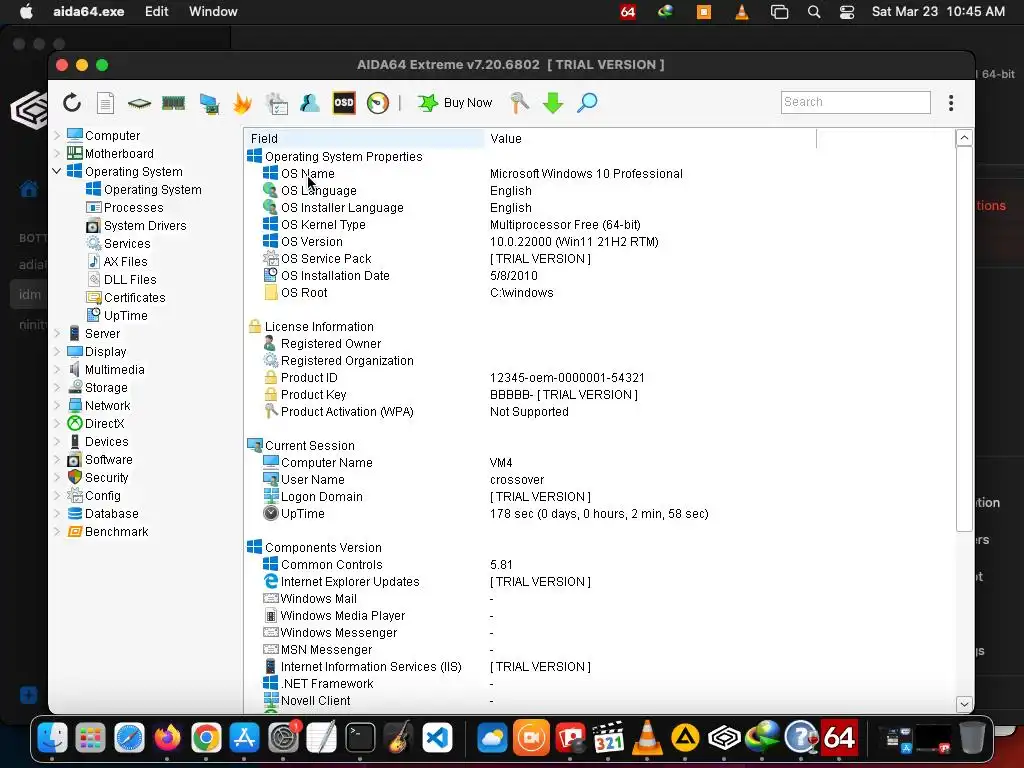This screenshot has height=768, width=1024.
Task: Focus the Search input field
Action: coord(856,102)
